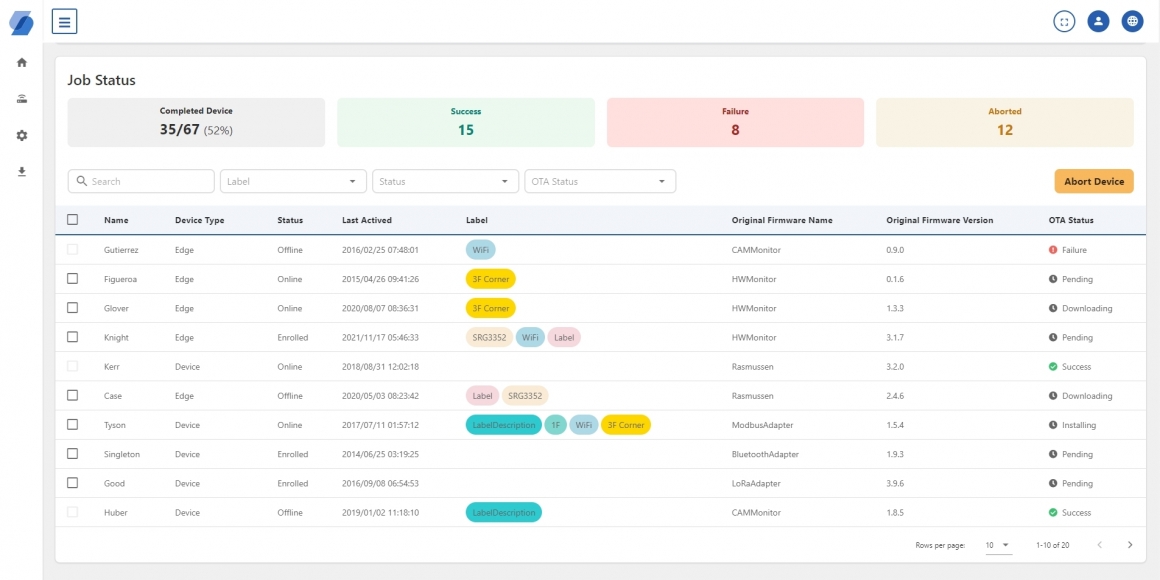Open the OTA Status filter dropdown

[x=600, y=181]
